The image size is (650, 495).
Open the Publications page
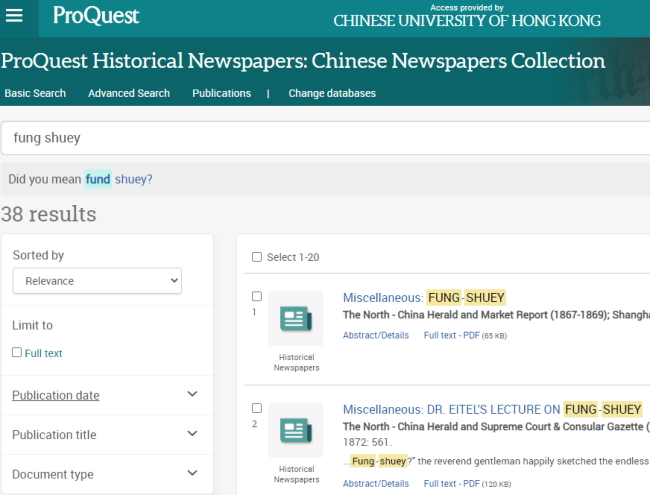click(221, 93)
